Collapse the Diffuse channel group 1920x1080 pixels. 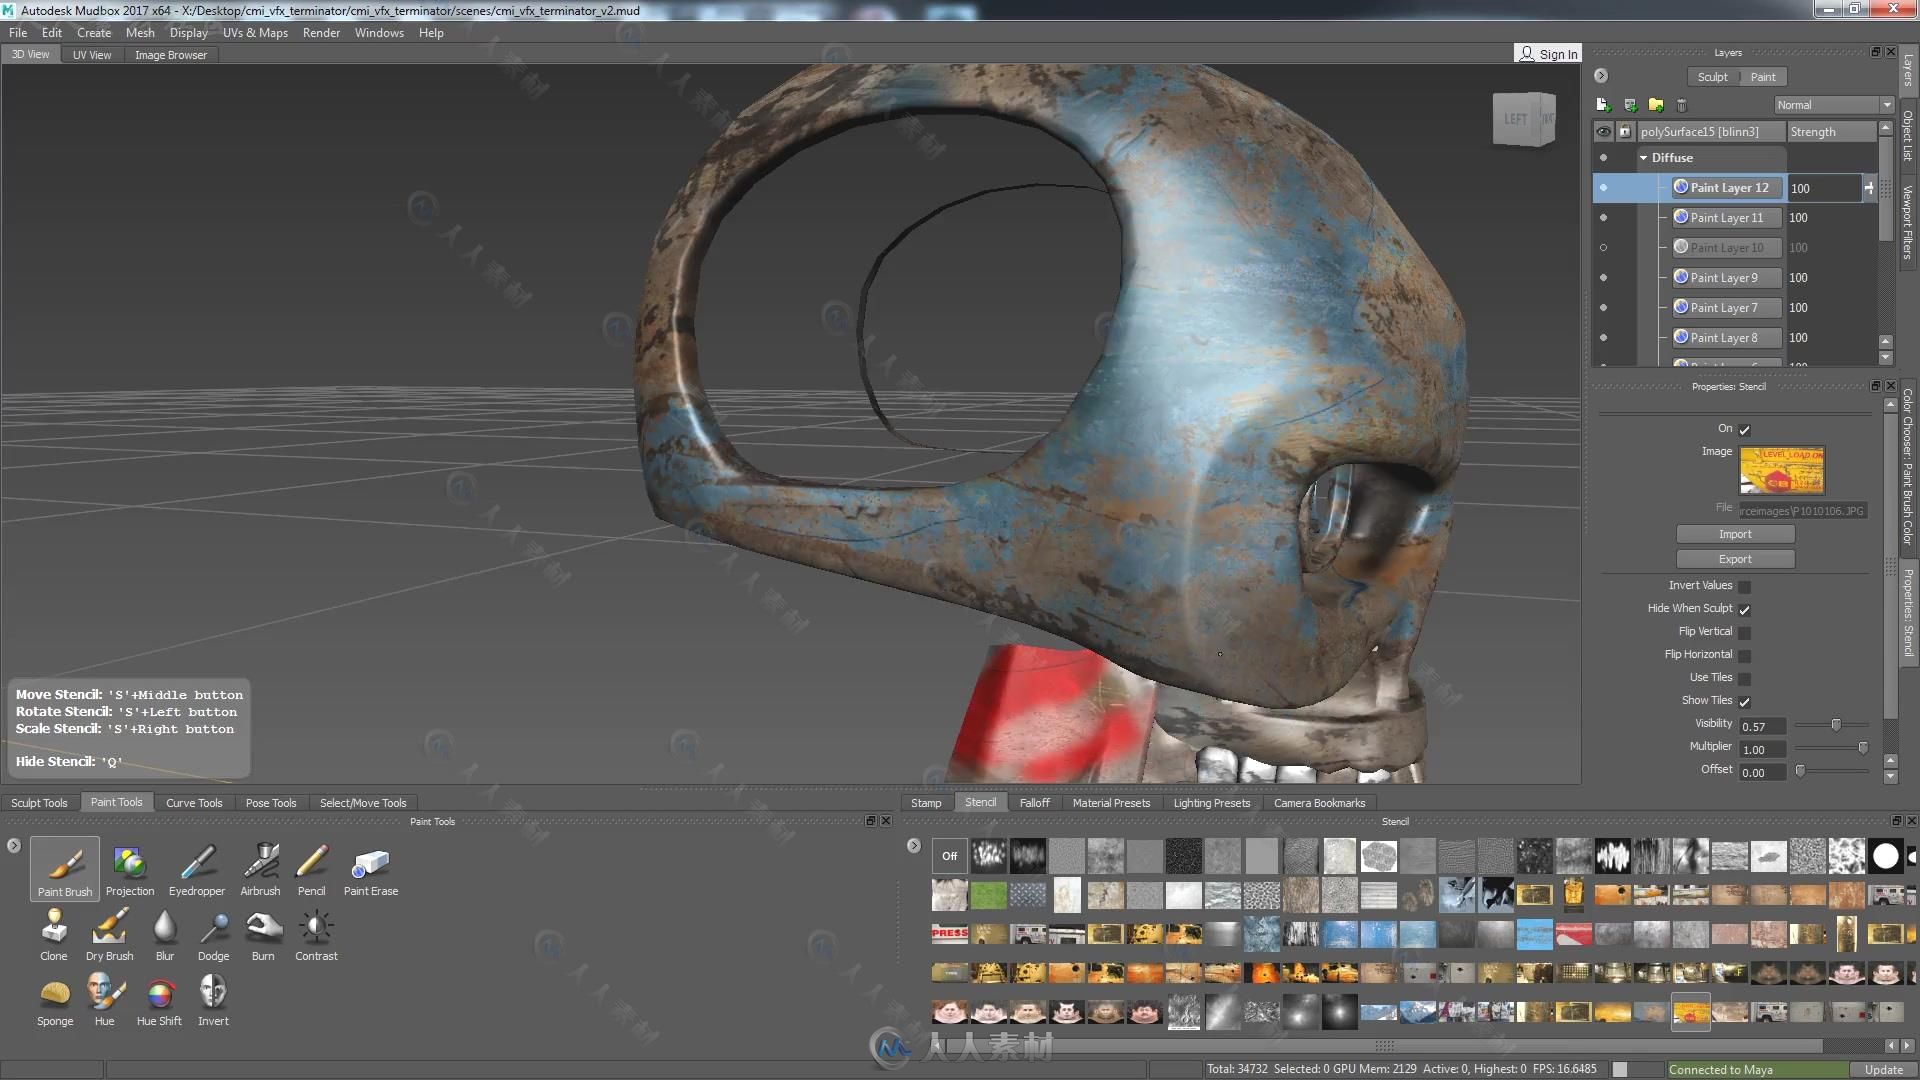1643,158
